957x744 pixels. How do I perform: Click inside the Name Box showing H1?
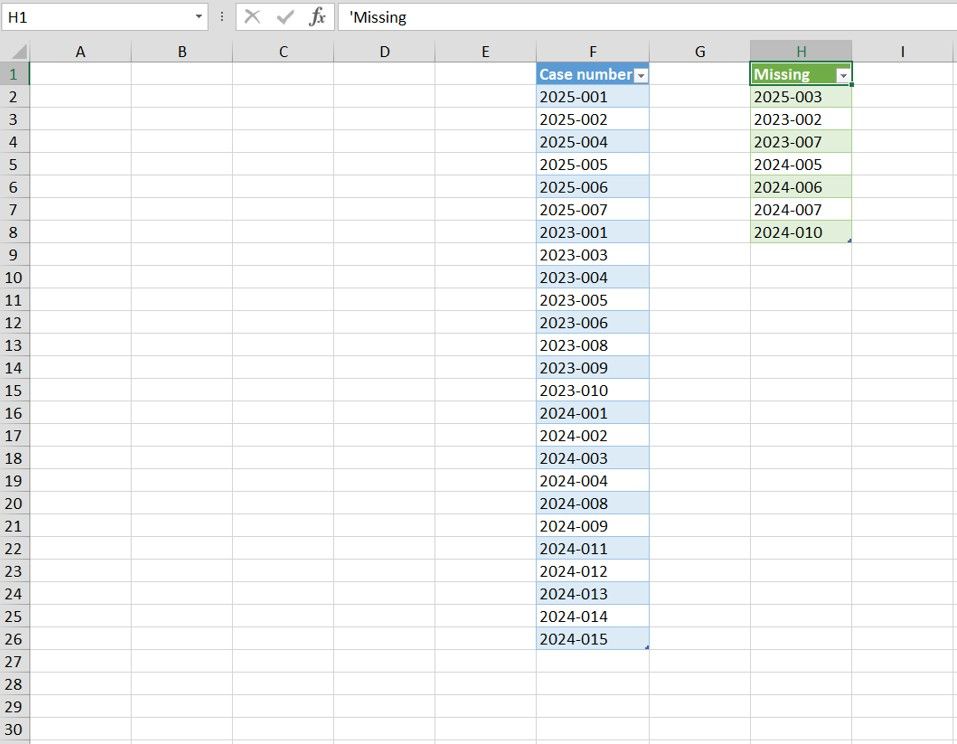coord(98,17)
